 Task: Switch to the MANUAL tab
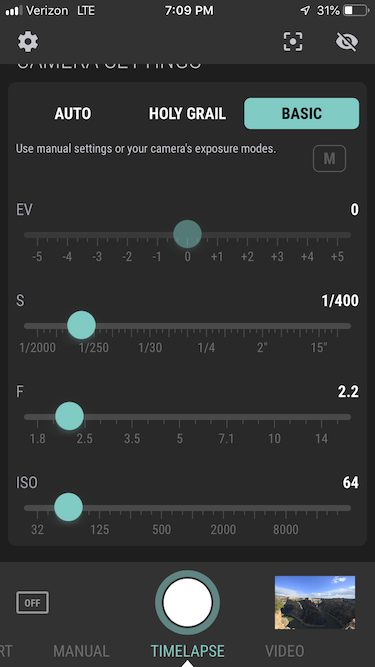coord(81,651)
